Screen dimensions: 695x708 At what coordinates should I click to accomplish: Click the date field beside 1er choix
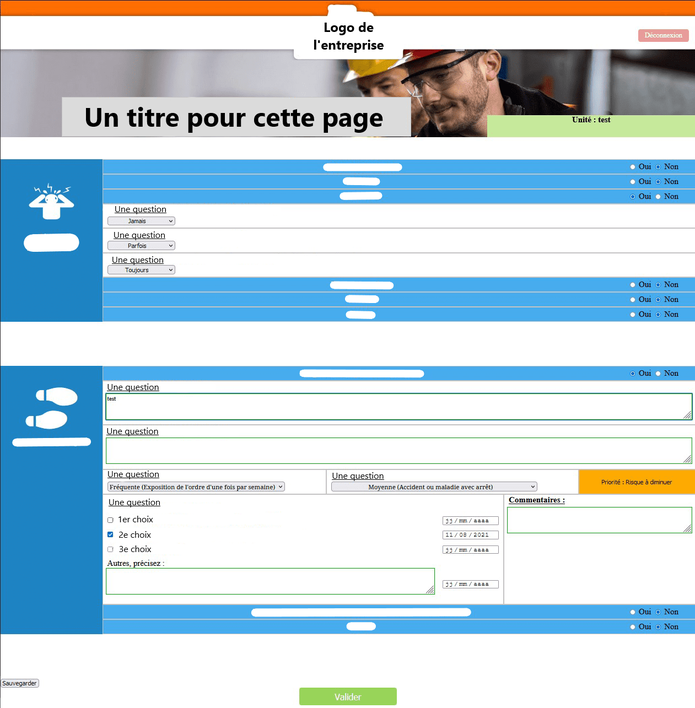tap(470, 521)
